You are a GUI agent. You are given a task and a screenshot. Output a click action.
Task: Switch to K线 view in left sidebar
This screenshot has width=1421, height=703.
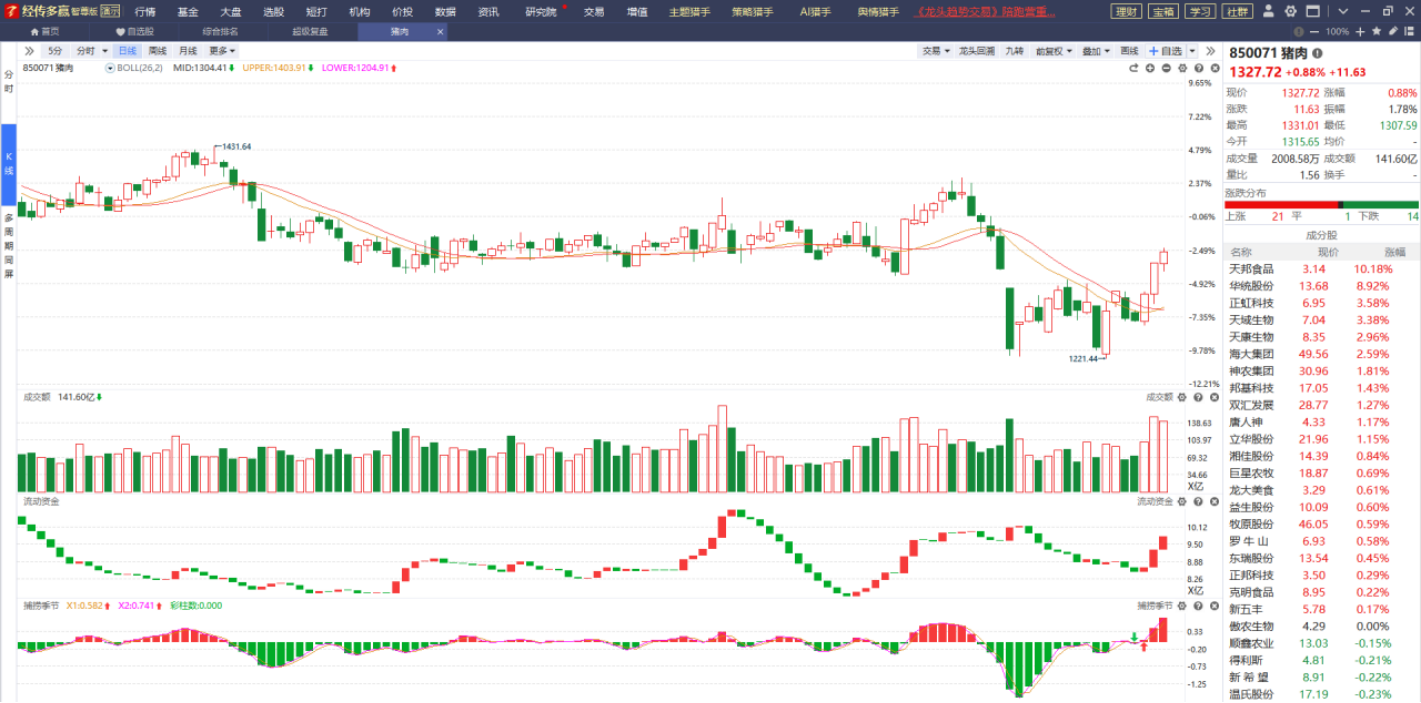point(8,164)
